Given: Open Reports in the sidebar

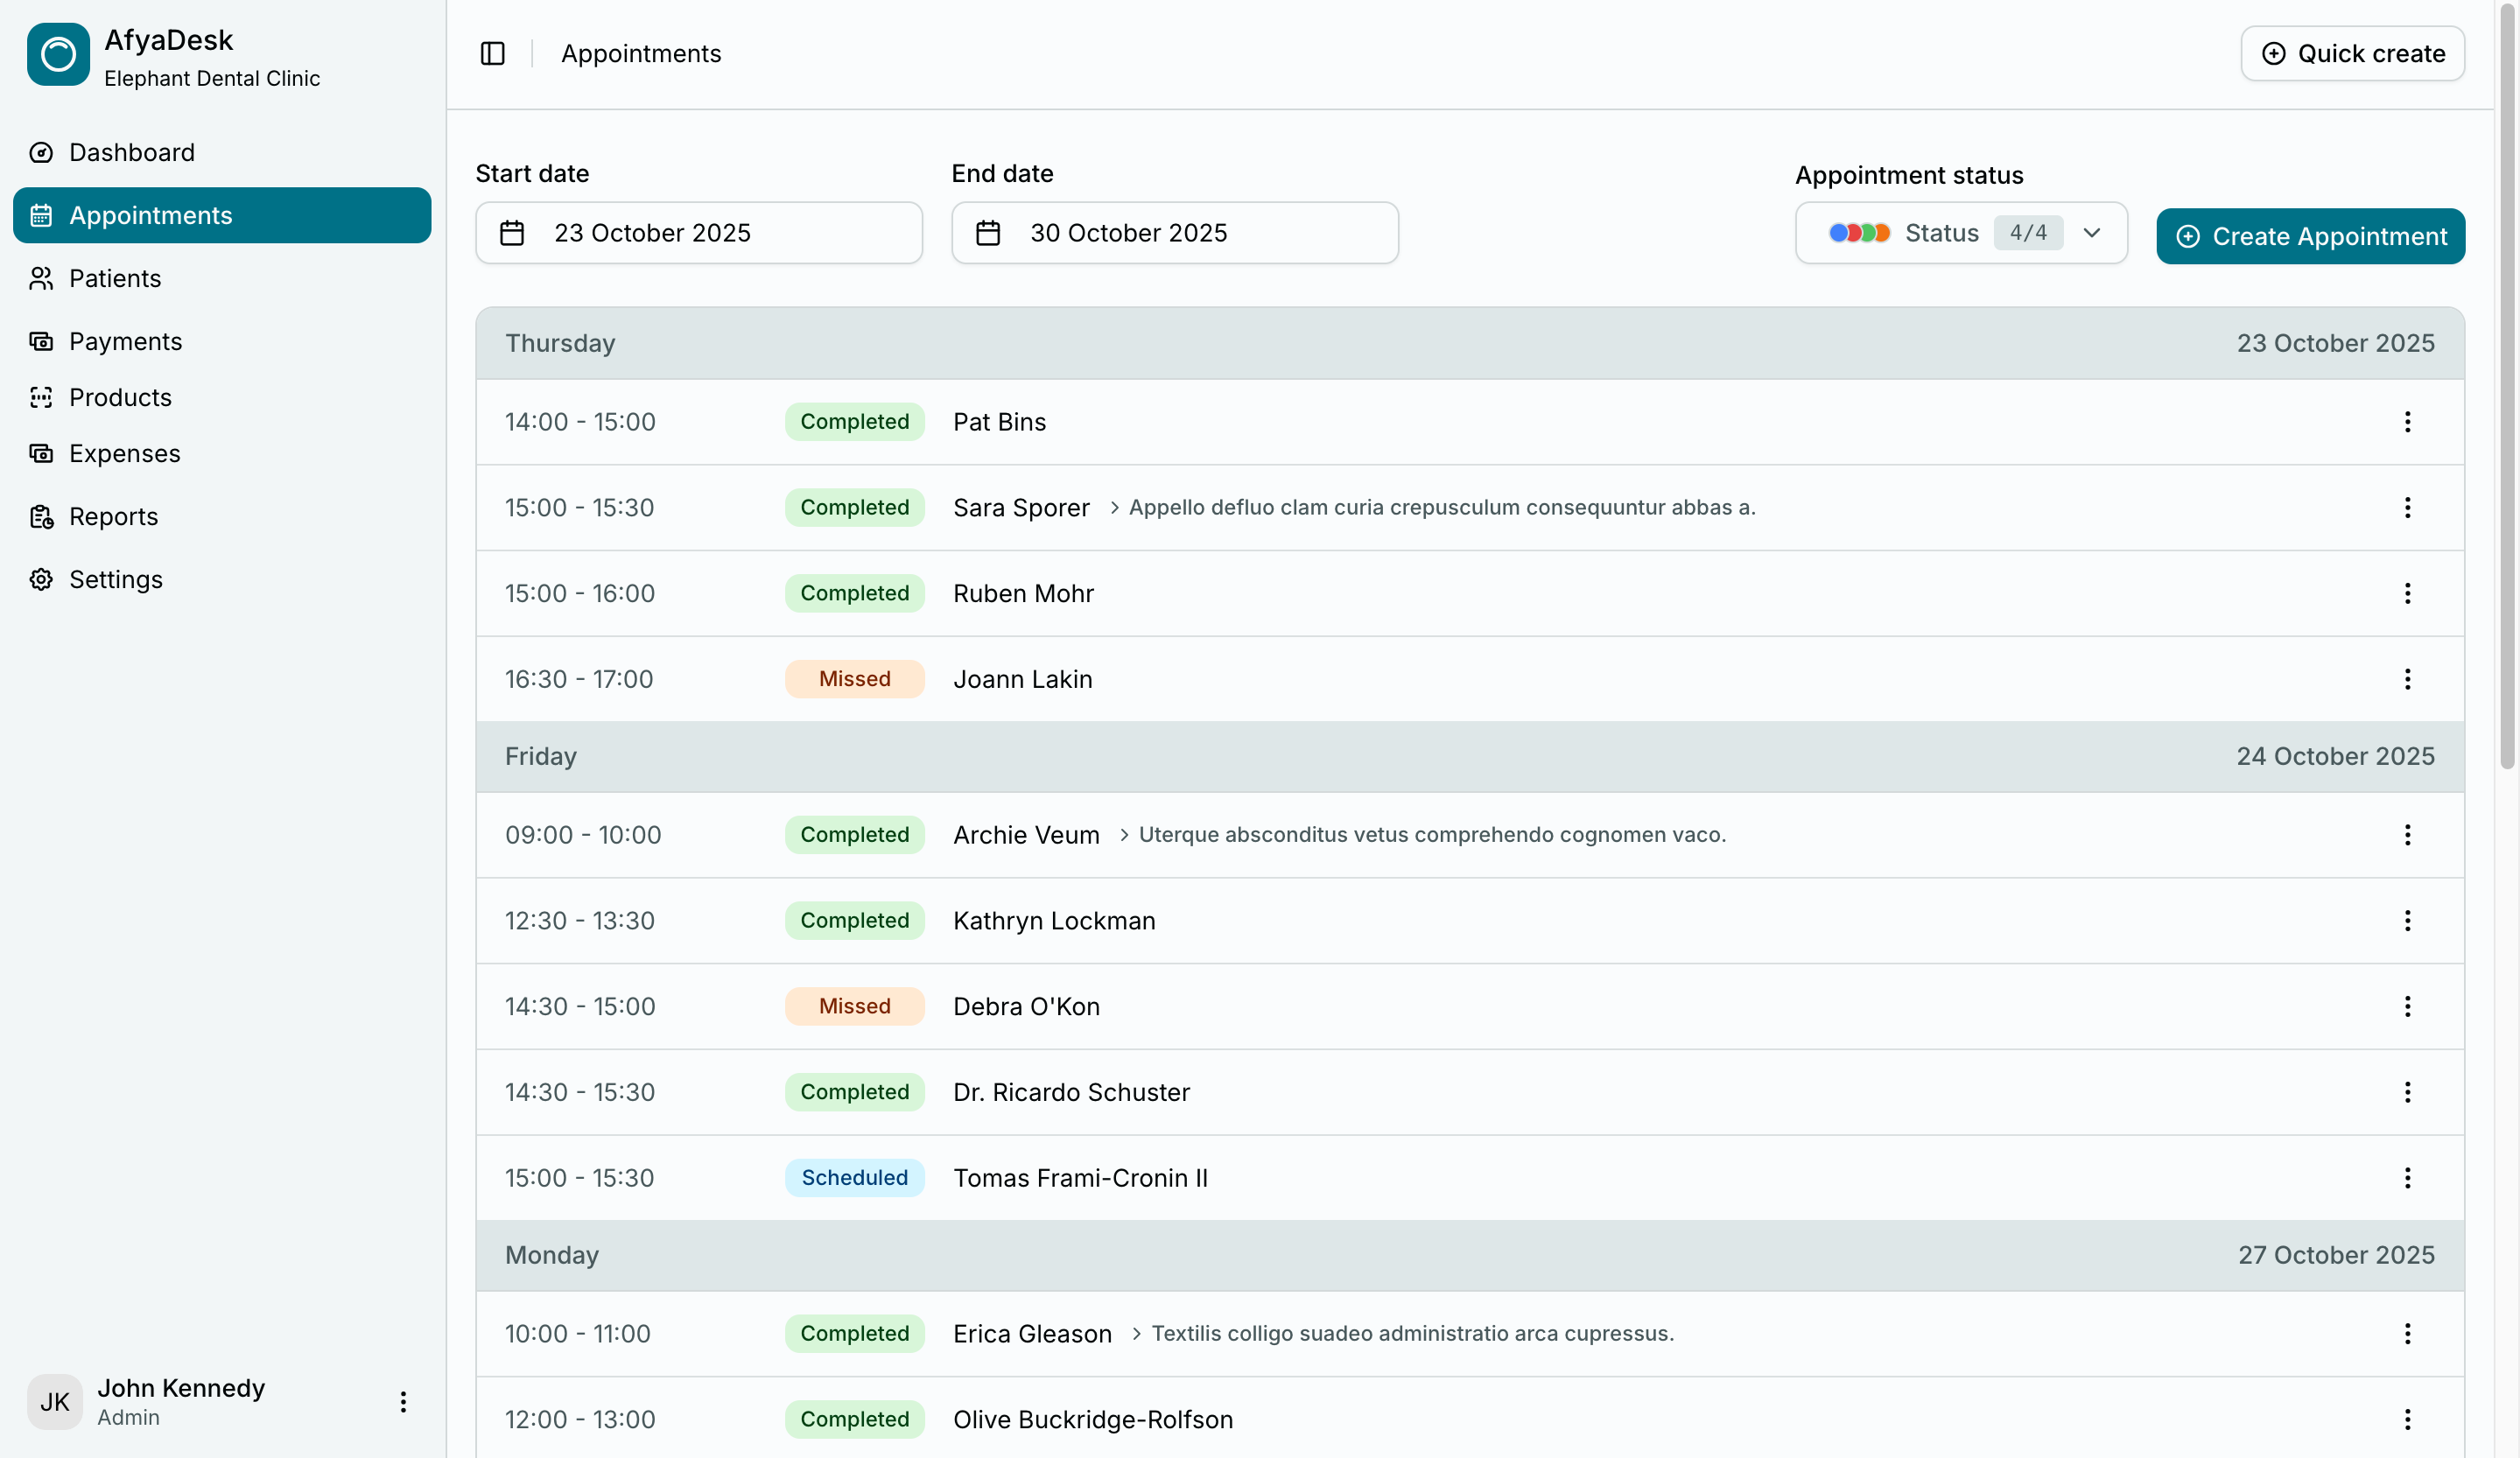Looking at the screenshot, I should [x=113, y=516].
